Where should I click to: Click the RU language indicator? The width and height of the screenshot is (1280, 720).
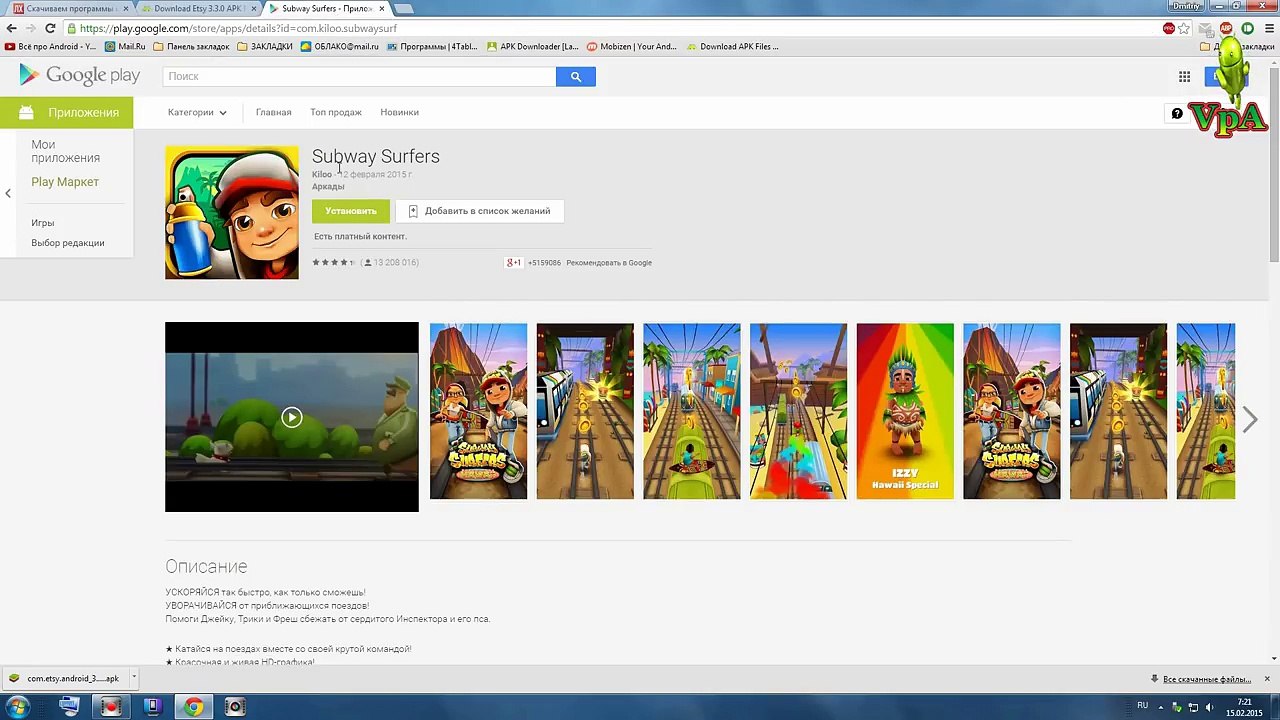click(1142, 706)
